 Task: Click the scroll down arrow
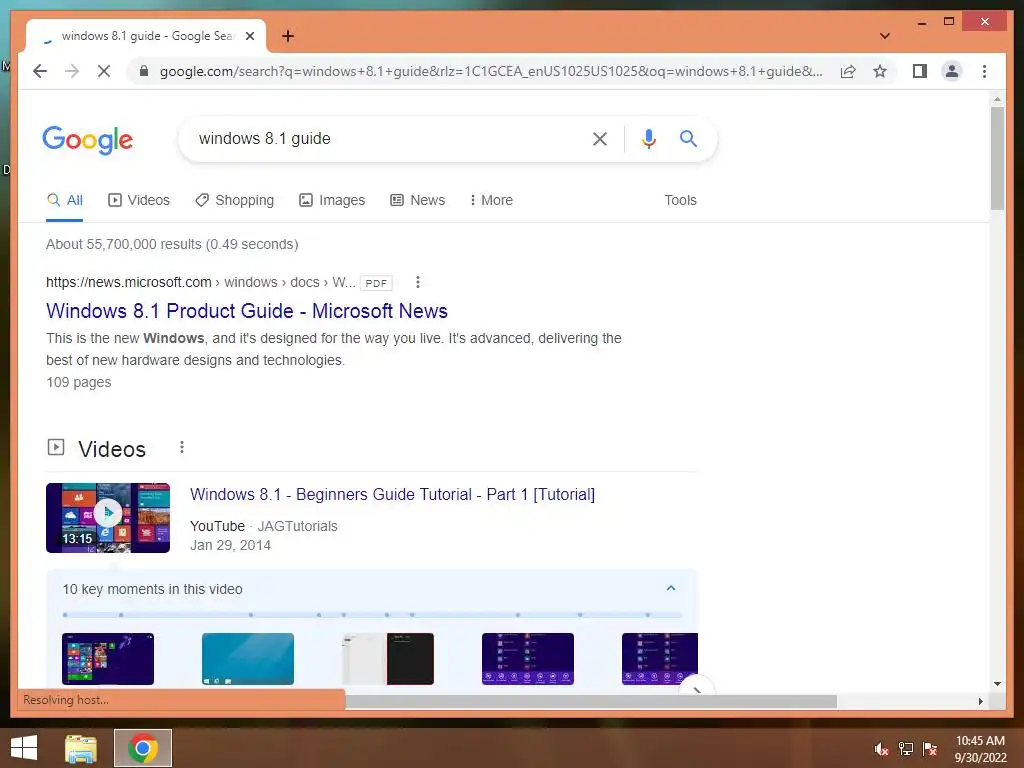997,684
